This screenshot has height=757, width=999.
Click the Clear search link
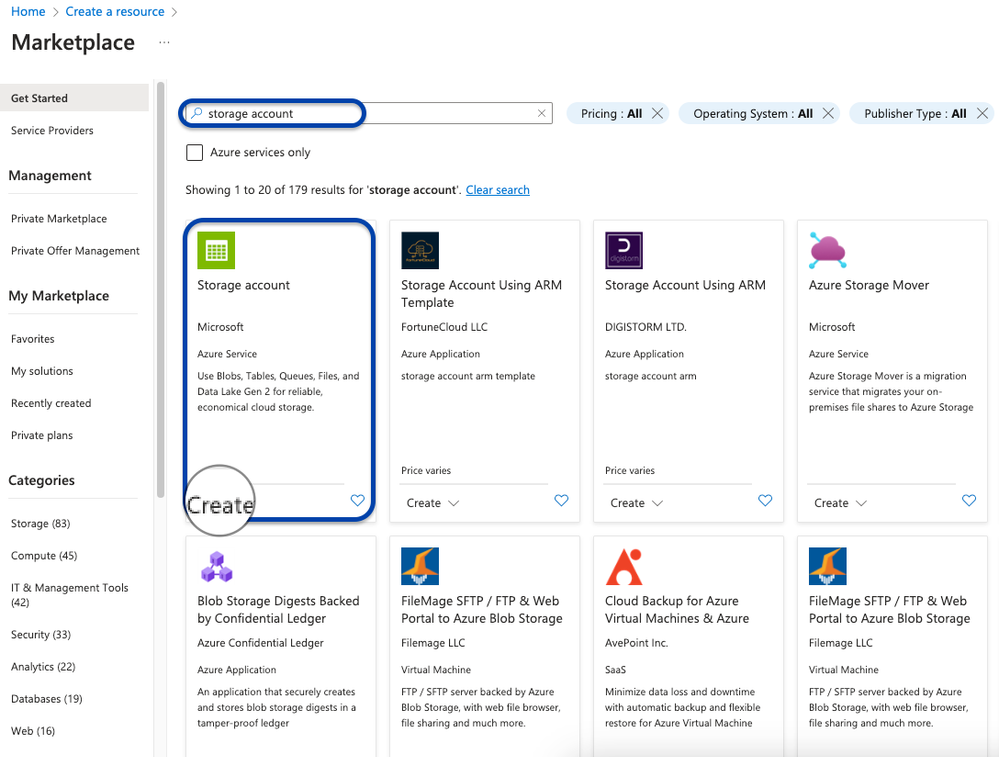point(498,190)
